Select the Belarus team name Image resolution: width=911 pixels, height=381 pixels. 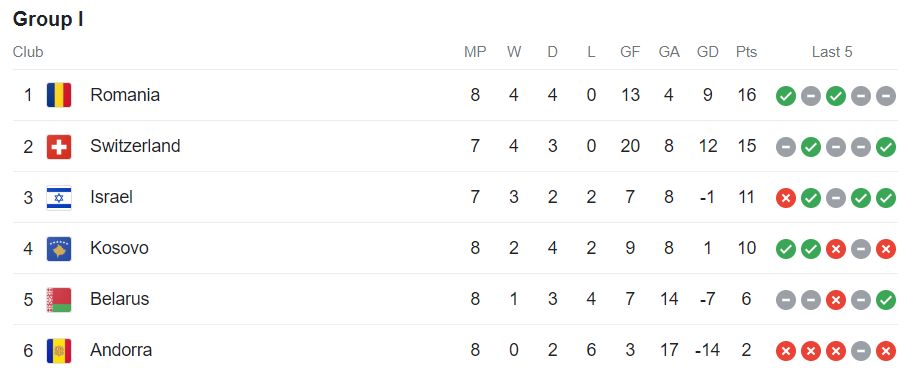tap(120, 299)
